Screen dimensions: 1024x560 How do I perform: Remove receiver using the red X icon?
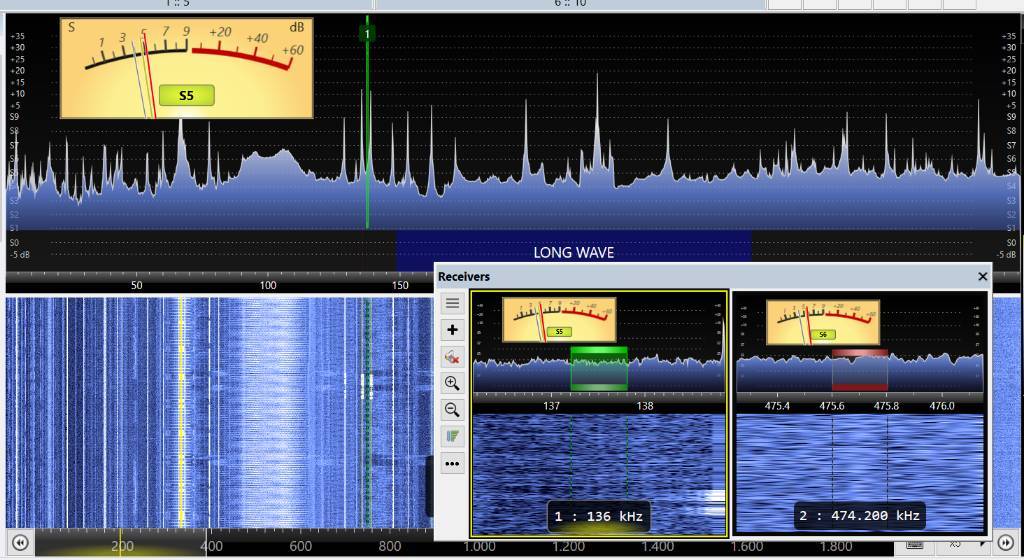(x=452, y=356)
